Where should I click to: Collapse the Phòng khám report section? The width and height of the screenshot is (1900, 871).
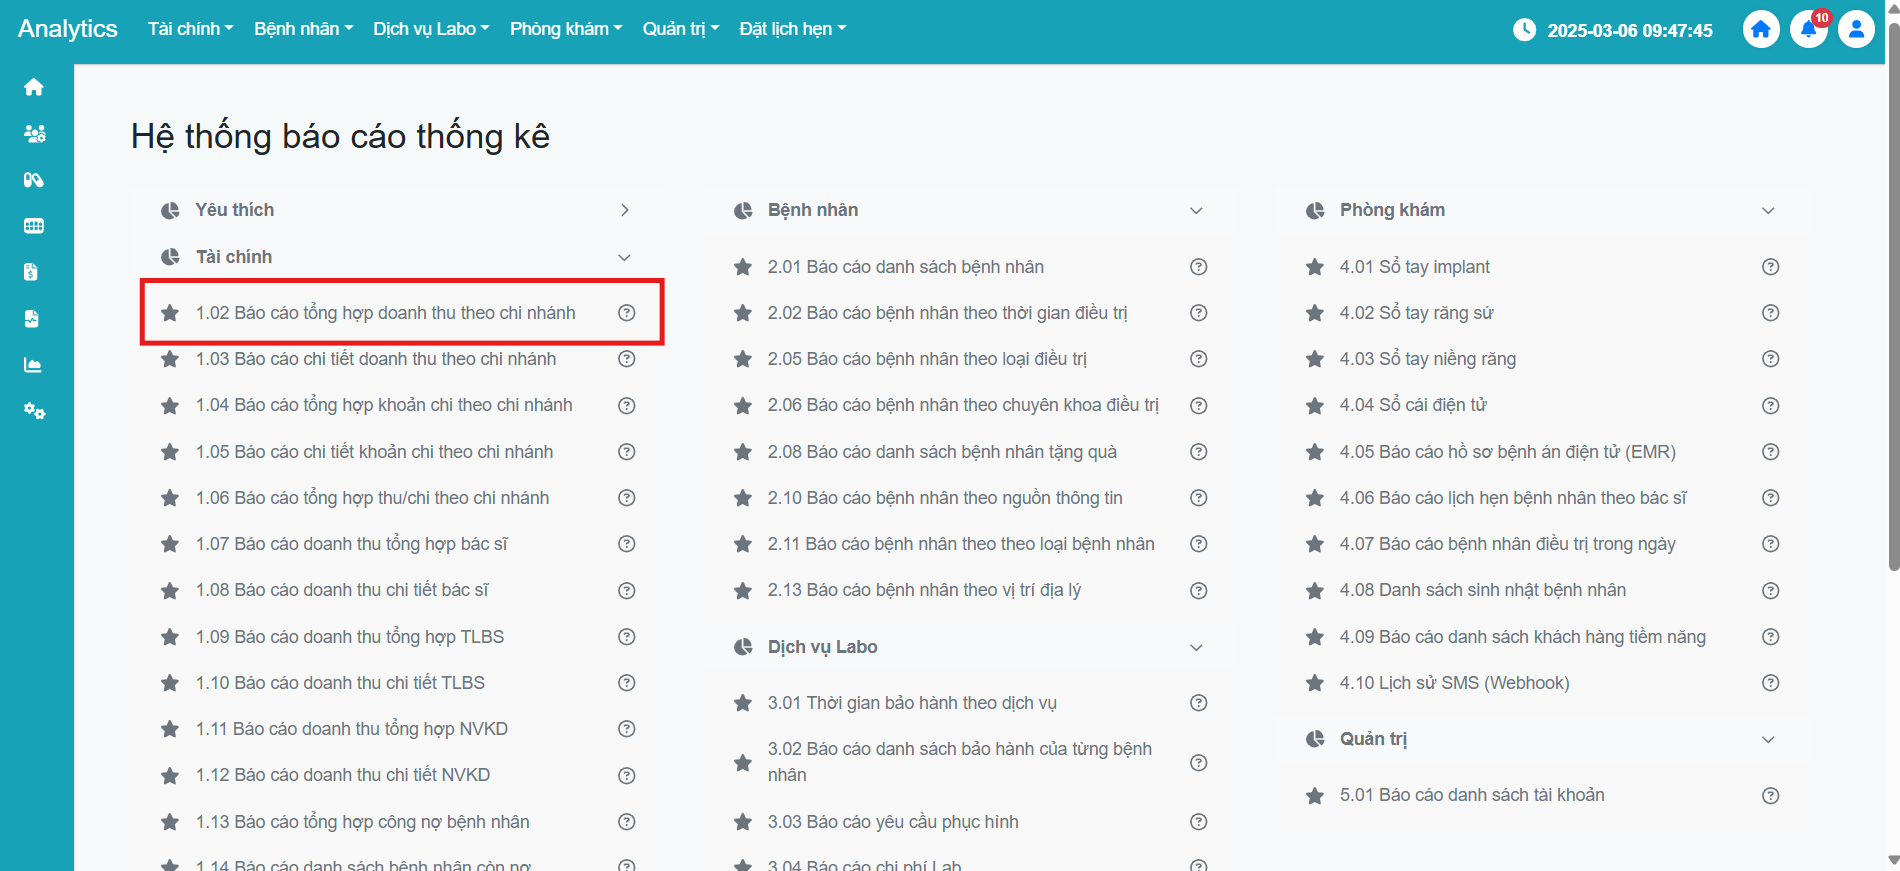[x=1768, y=210]
